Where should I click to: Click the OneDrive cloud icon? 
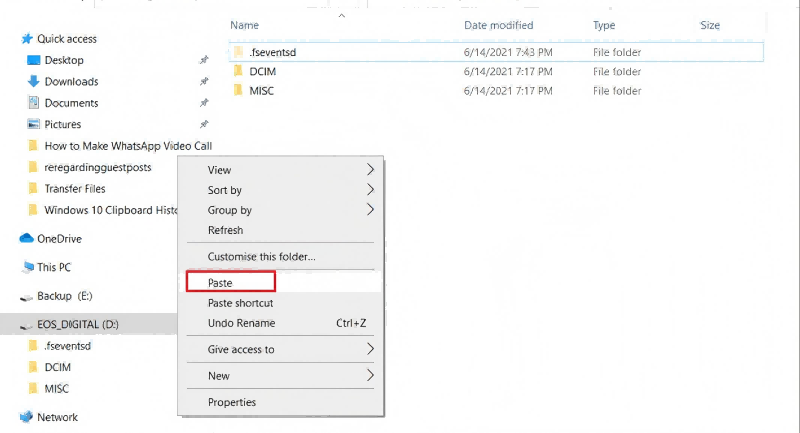(26, 238)
